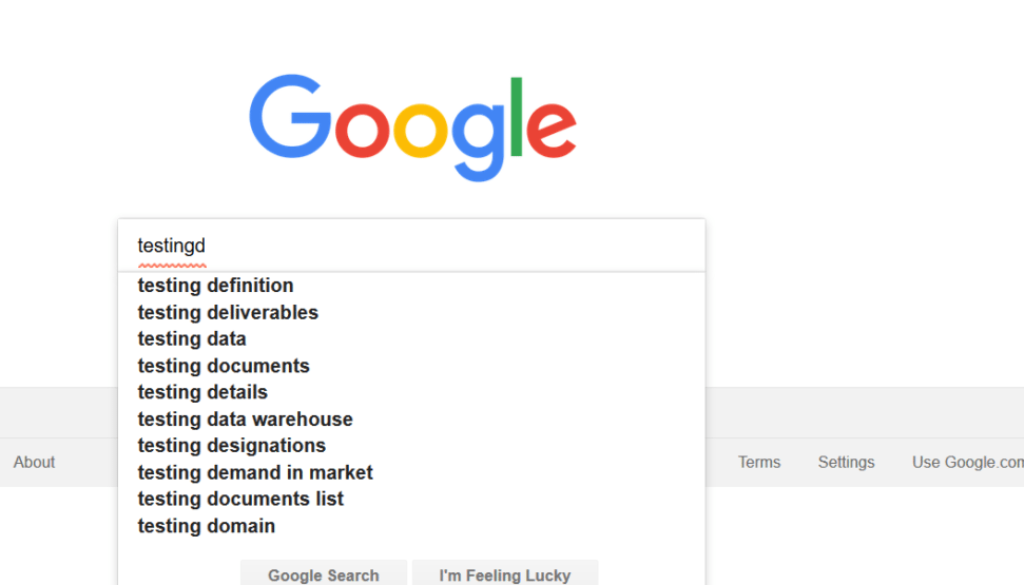Select the "testing documents" suggestion
This screenshot has height=585, width=1024.
point(223,366)
